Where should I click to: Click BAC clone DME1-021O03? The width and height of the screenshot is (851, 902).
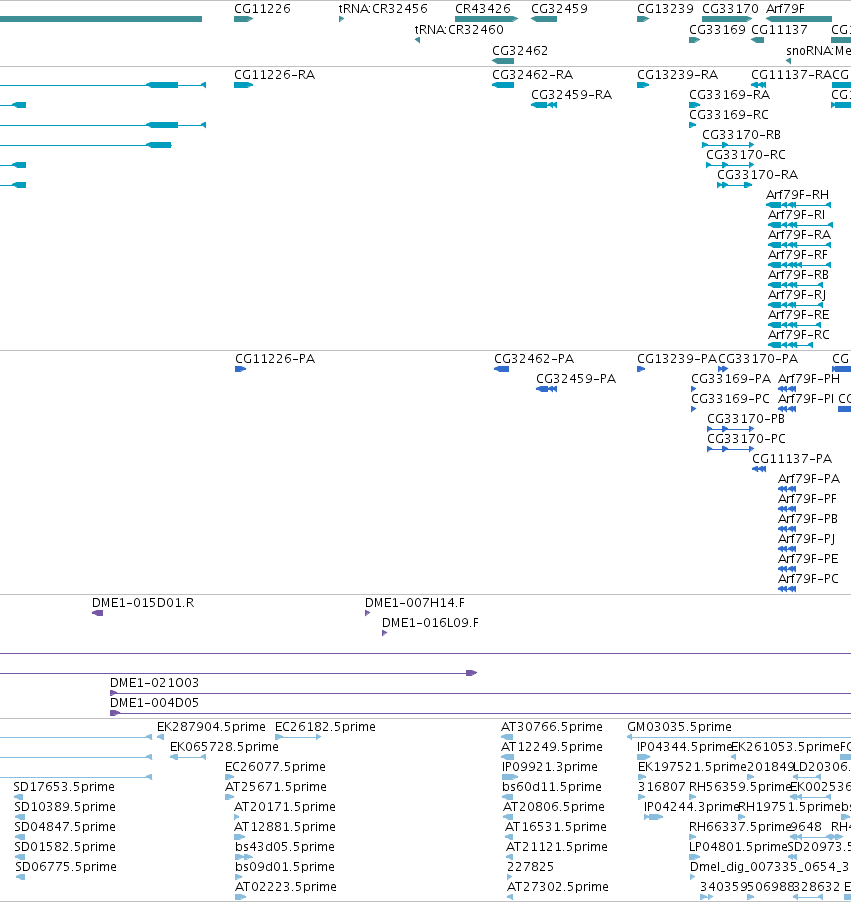point(480,693)
